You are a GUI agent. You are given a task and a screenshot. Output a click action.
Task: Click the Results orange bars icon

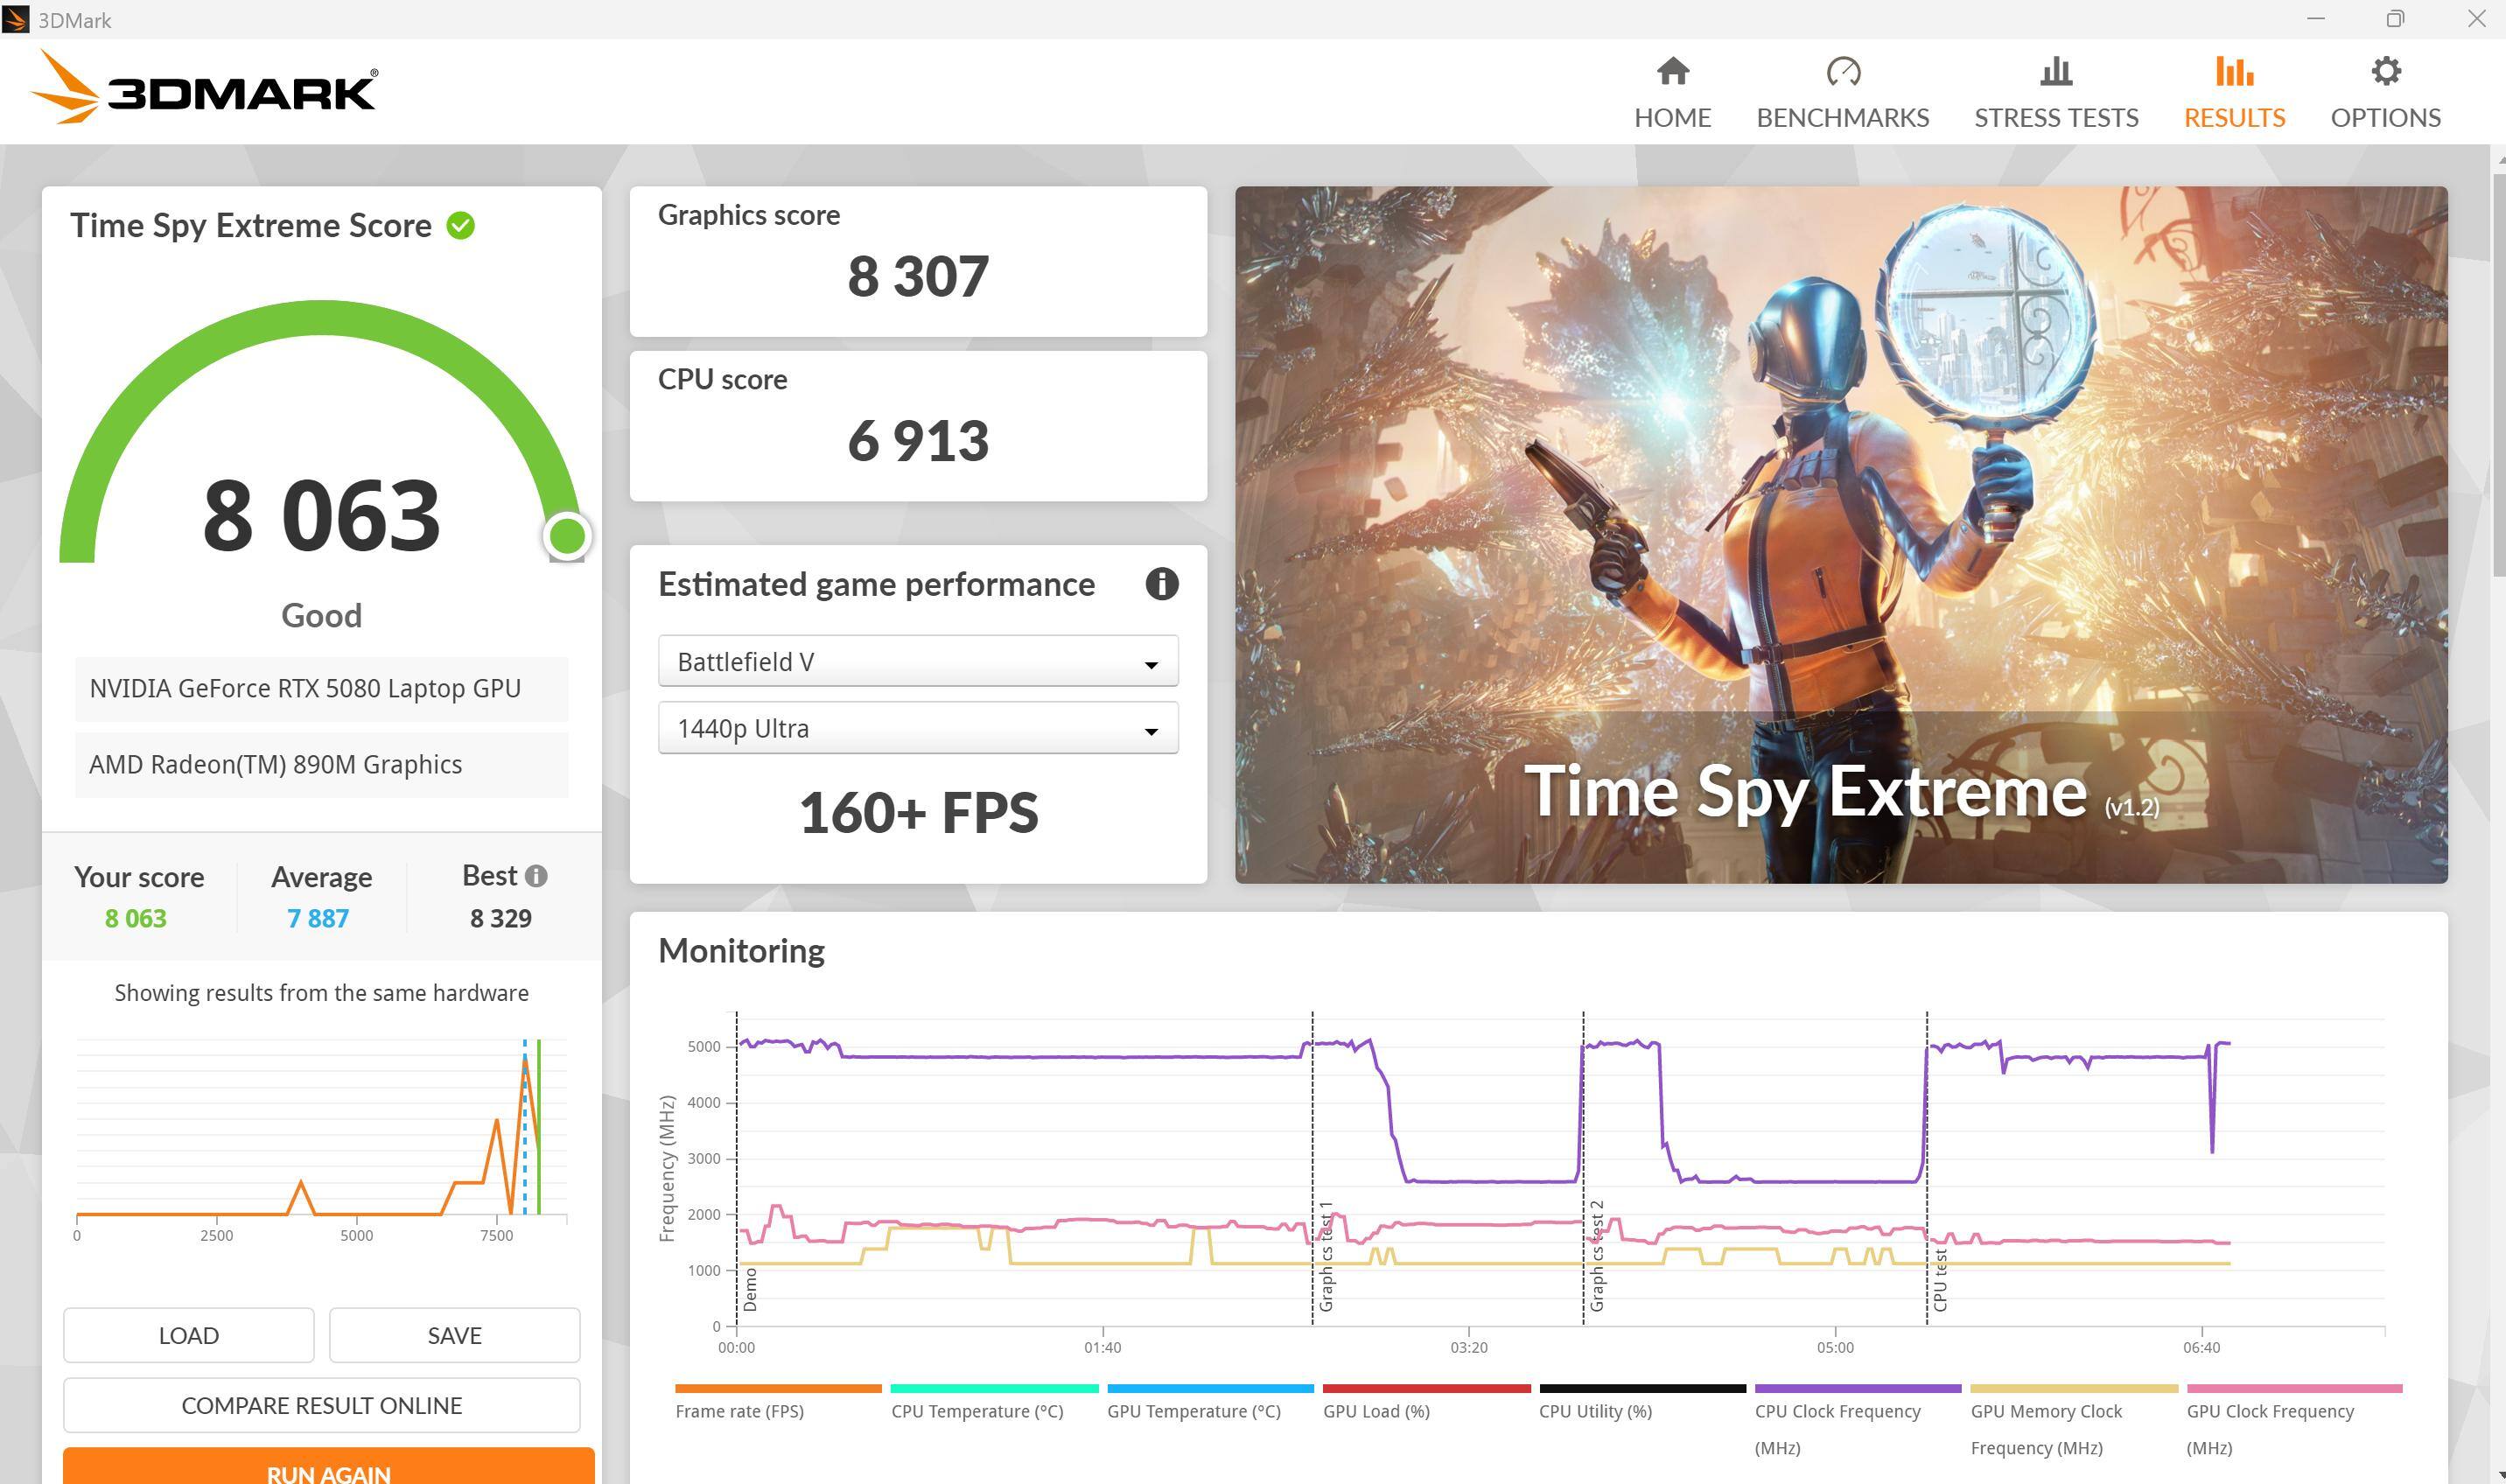pyautogui.click(x=2233, y=71)
